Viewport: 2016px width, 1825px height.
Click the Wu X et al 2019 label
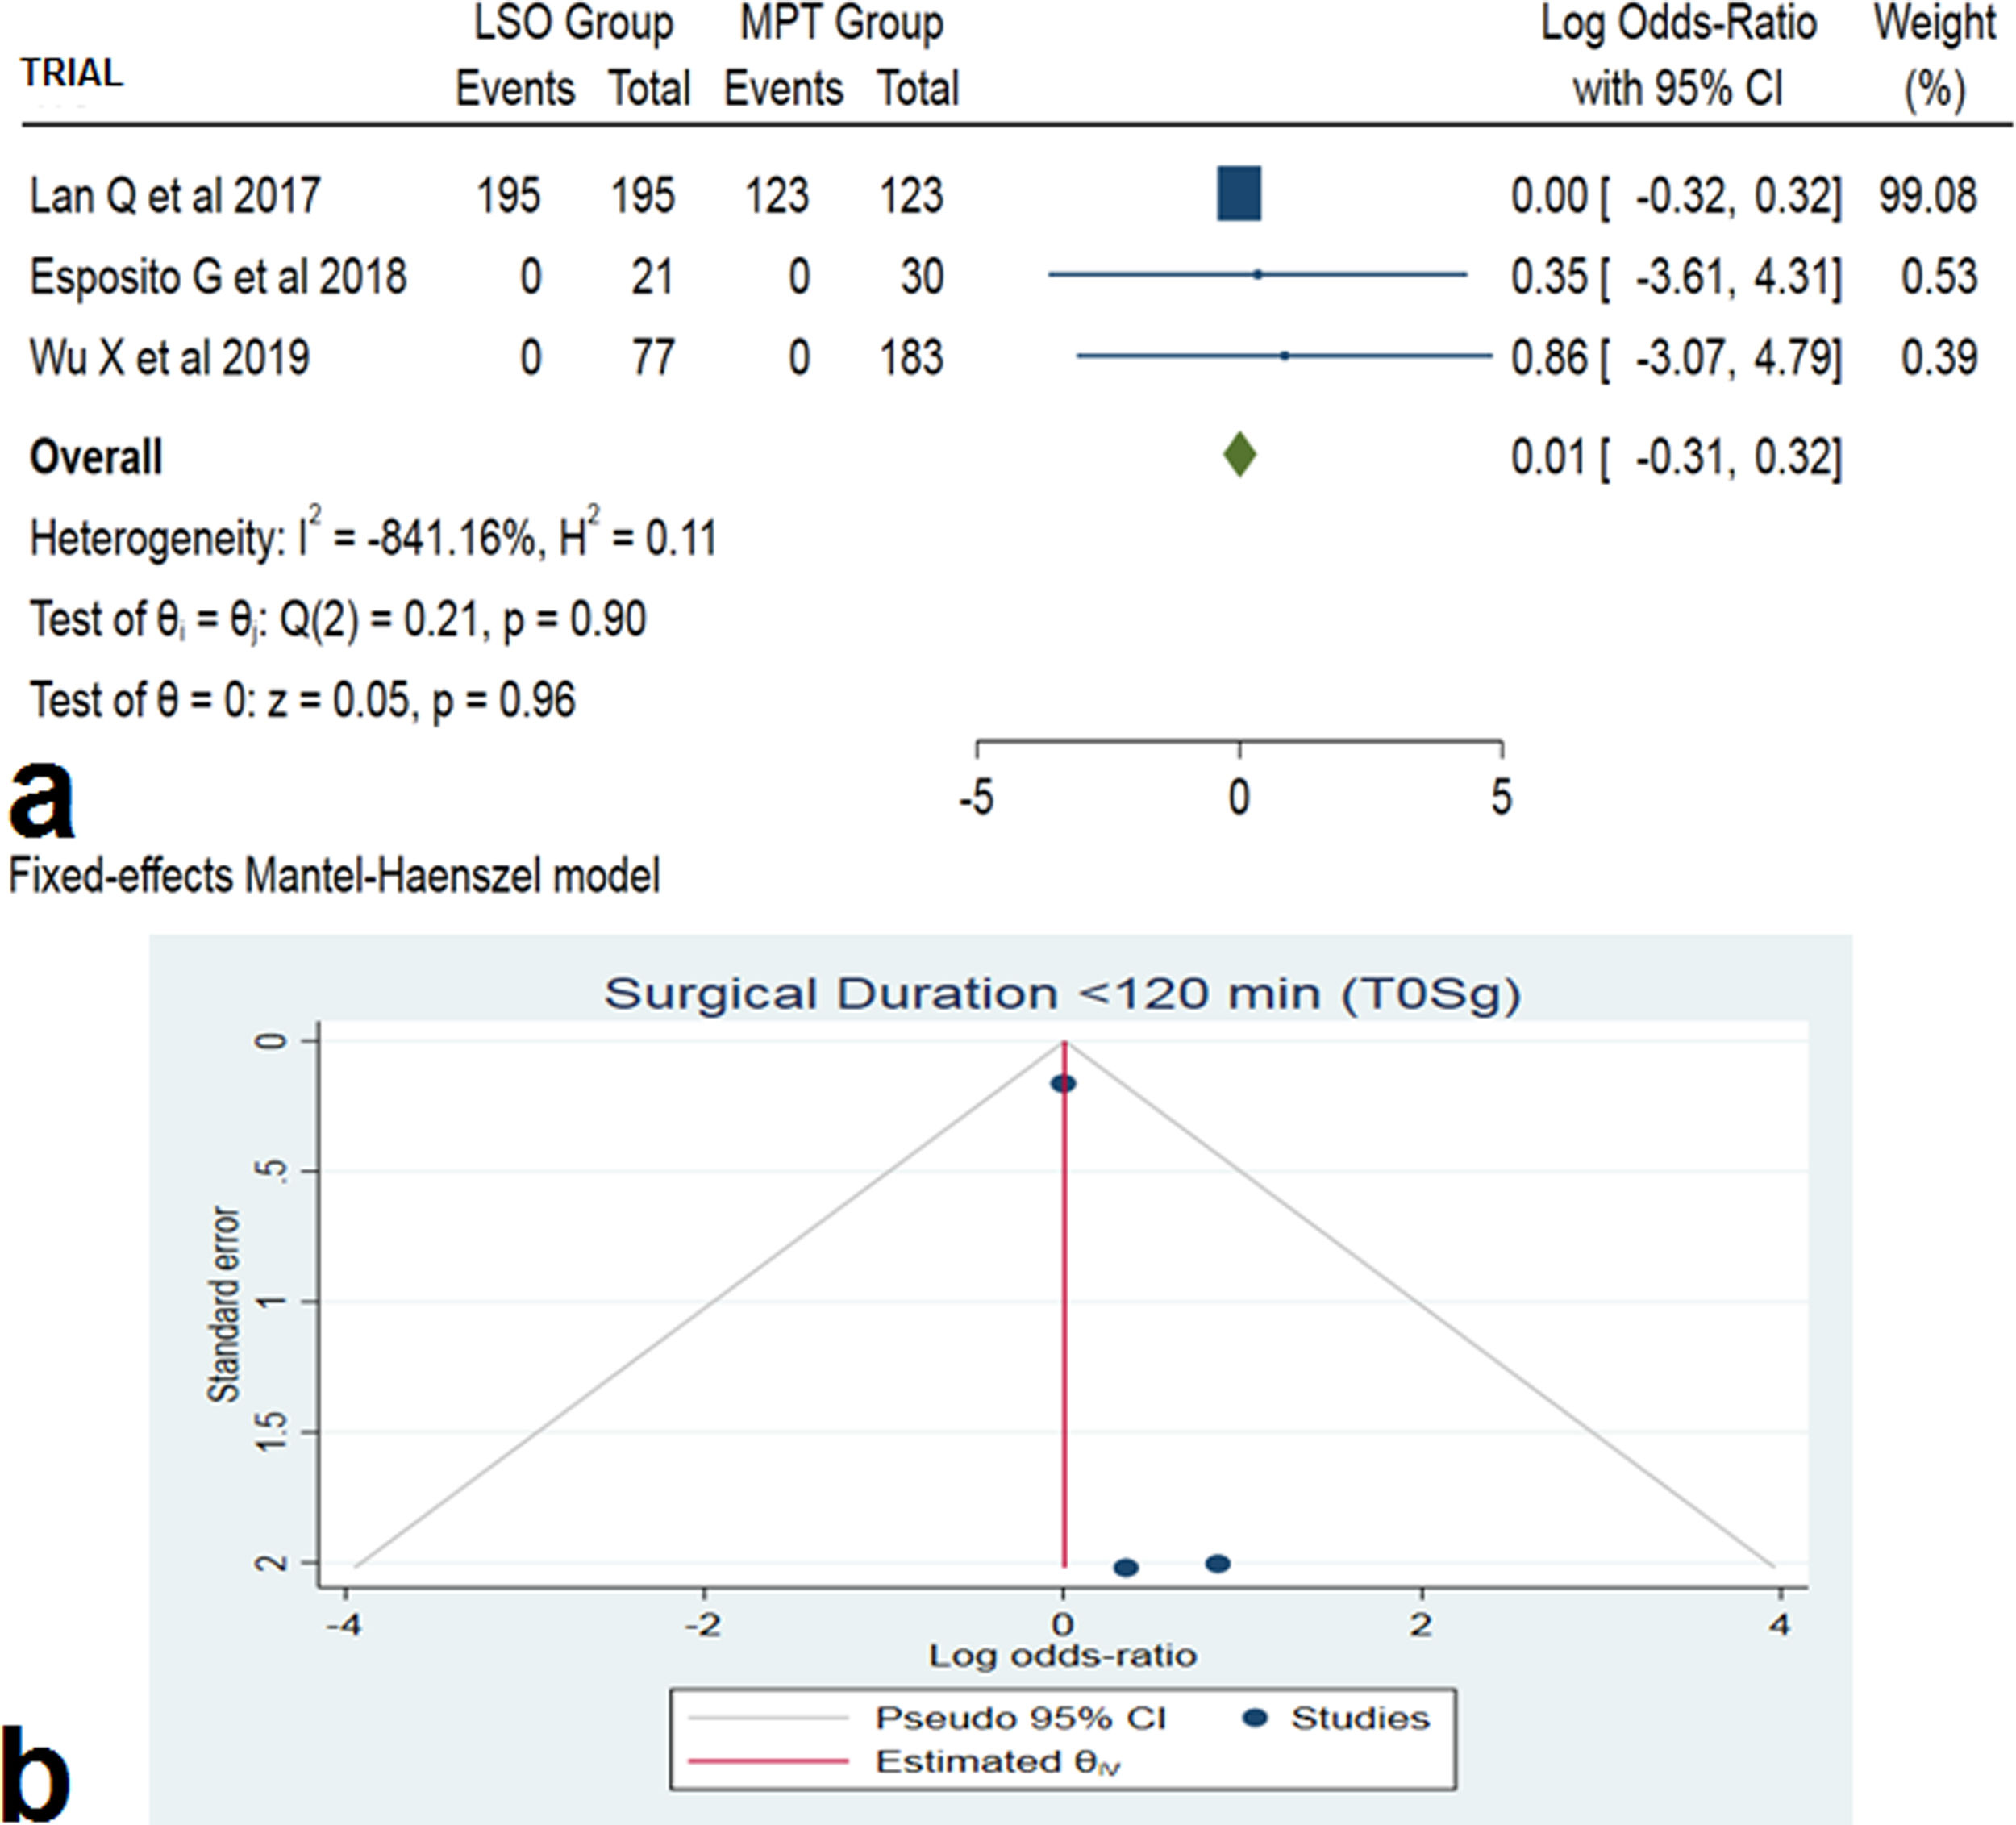point(170,358)
